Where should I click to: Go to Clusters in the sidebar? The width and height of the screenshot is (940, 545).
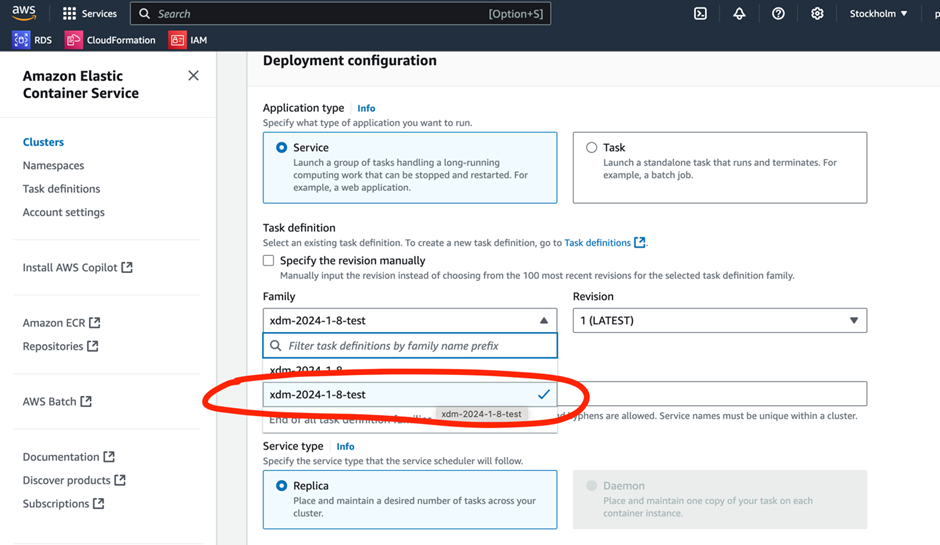click(x=43, y=141)
